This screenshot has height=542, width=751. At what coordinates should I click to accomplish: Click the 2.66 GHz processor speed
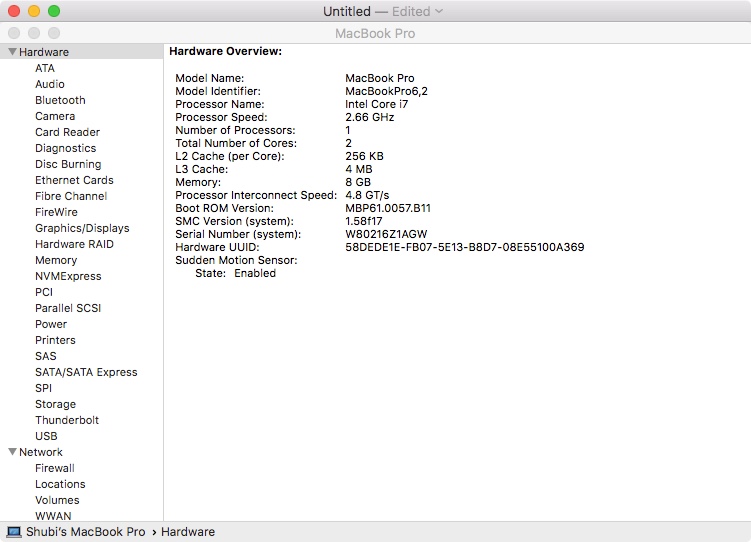[370, 117]
